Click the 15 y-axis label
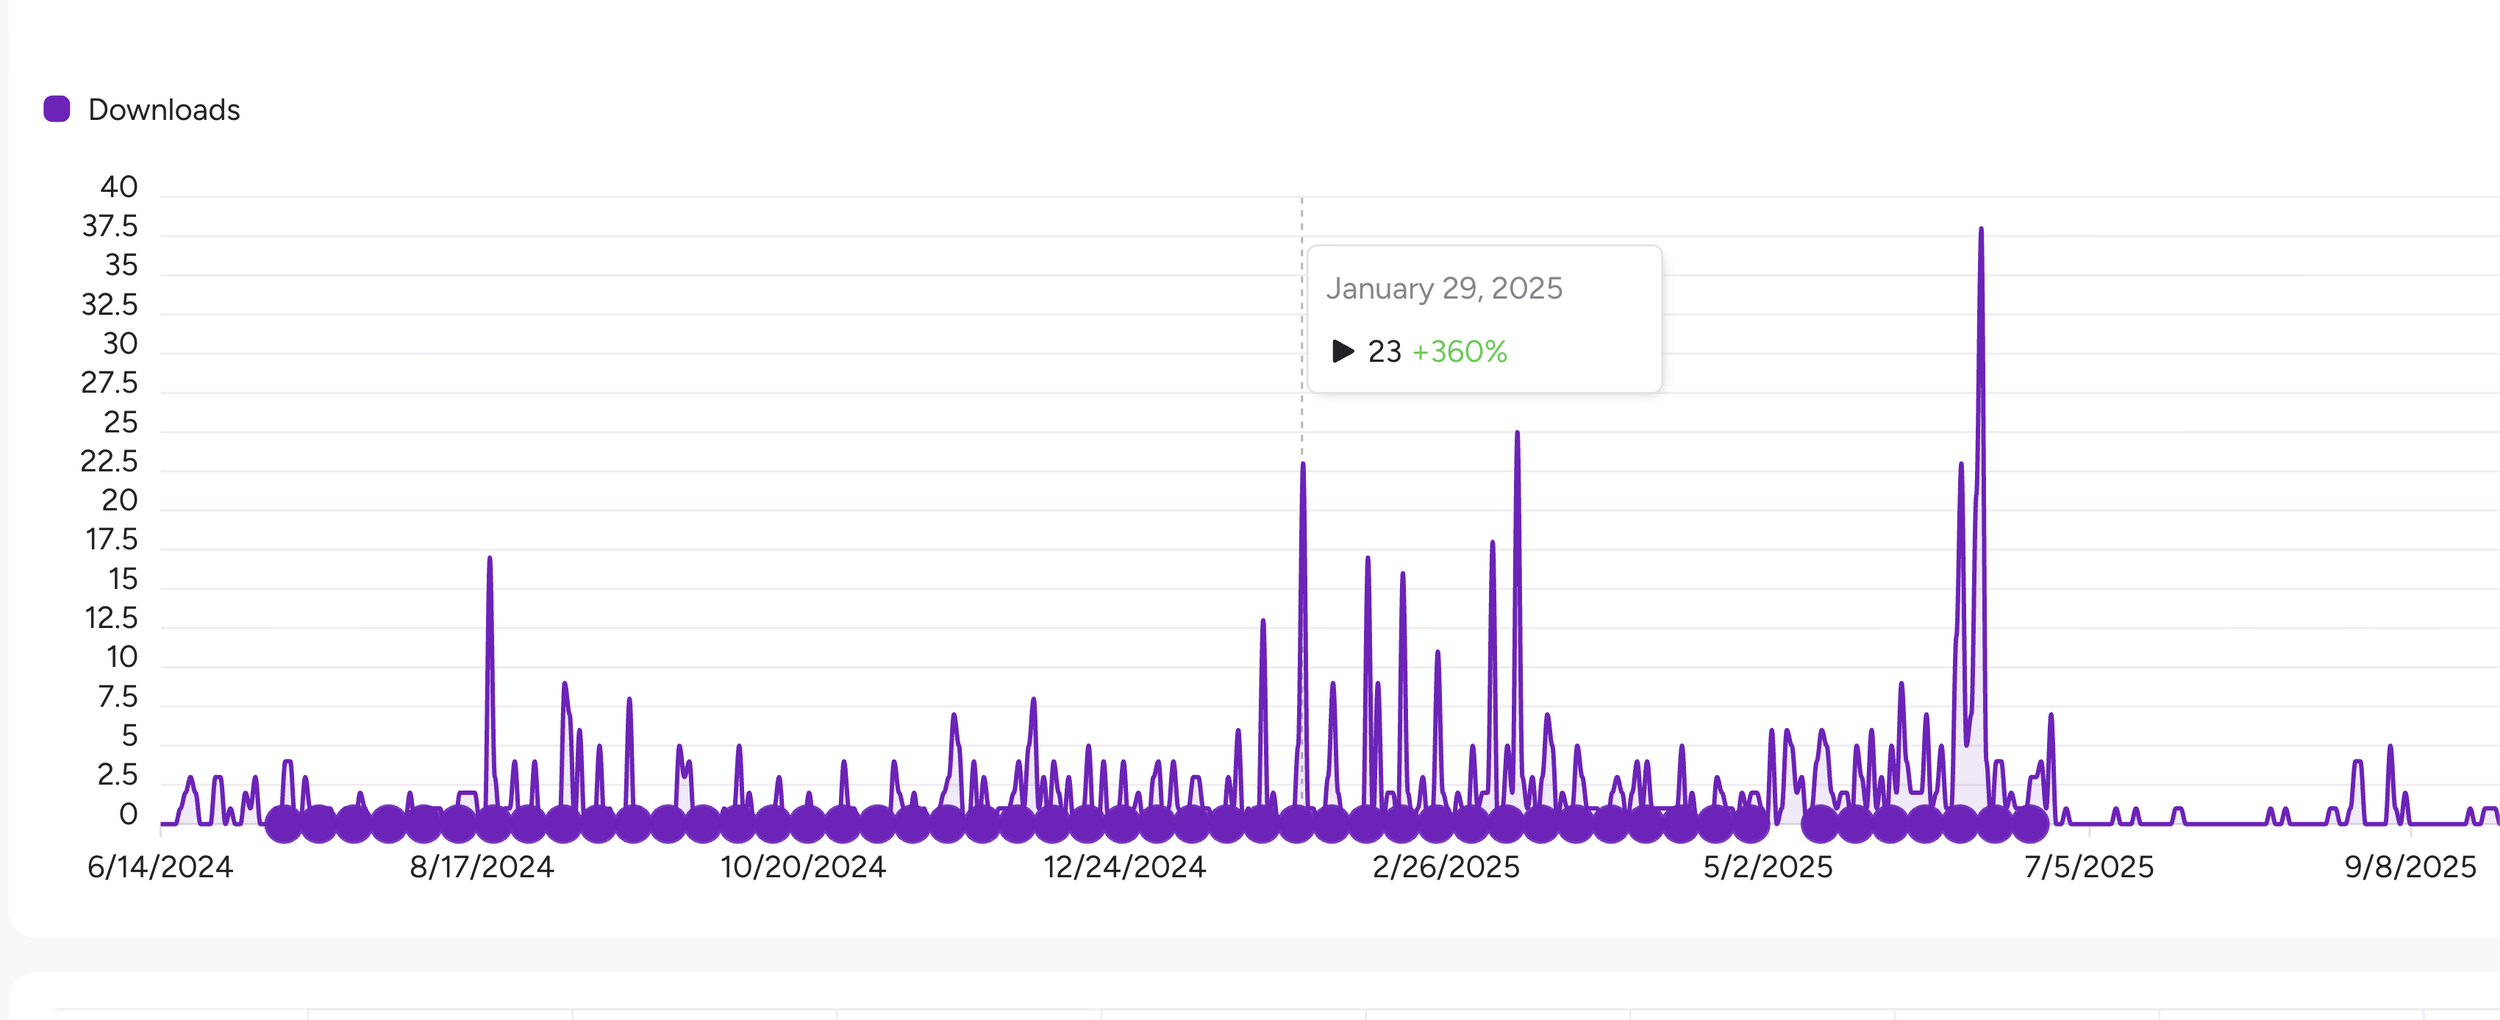 coord(123,579)
